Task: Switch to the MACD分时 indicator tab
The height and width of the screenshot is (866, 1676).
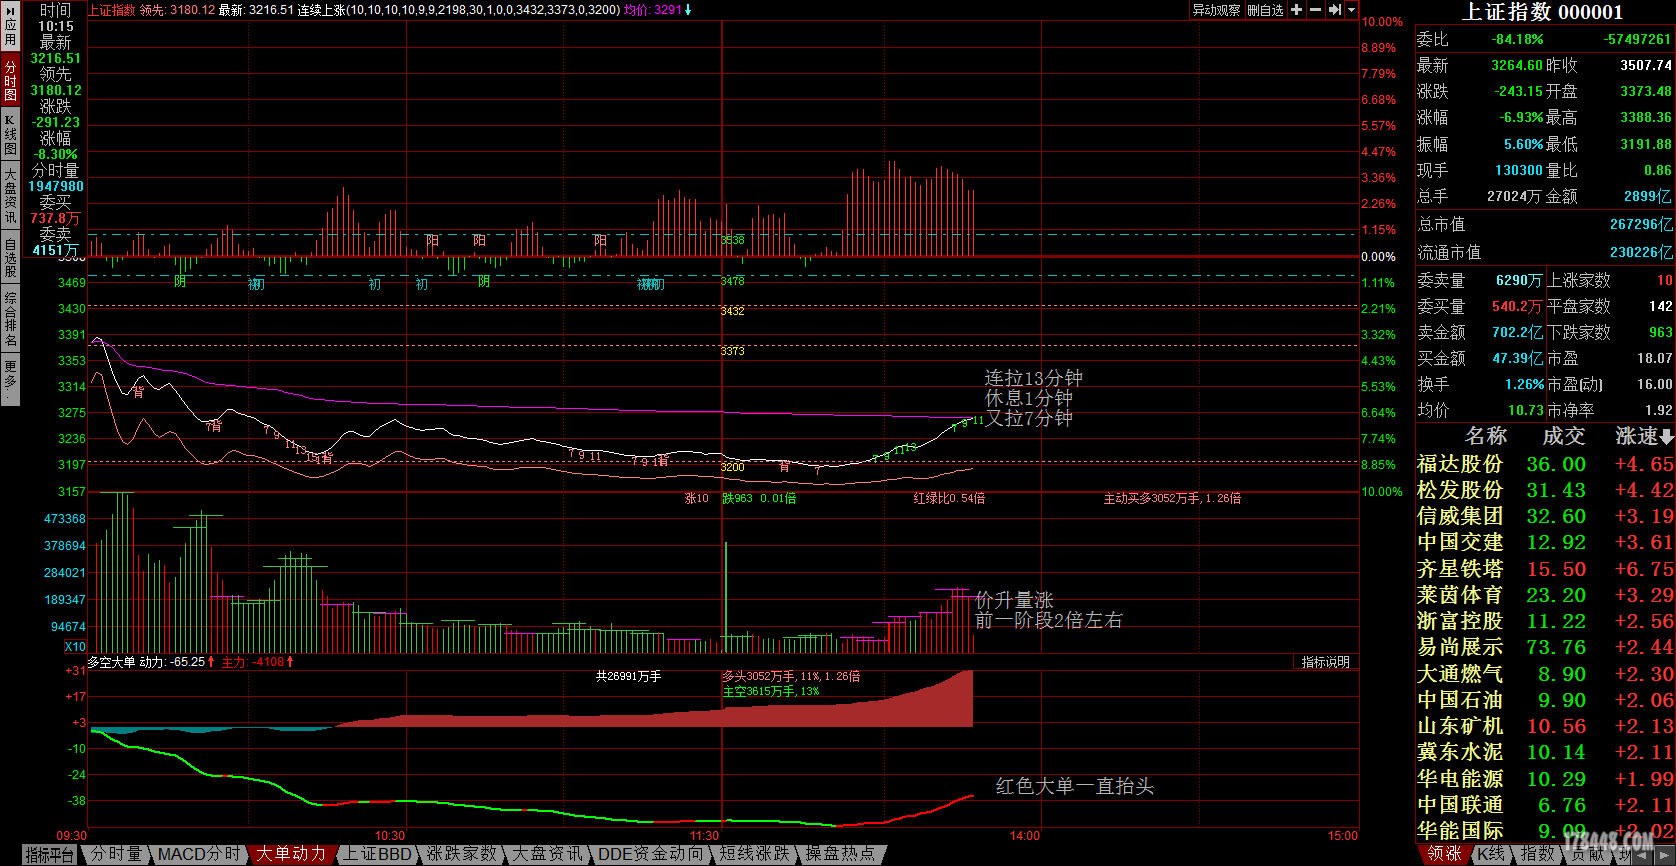Action: 200,855
